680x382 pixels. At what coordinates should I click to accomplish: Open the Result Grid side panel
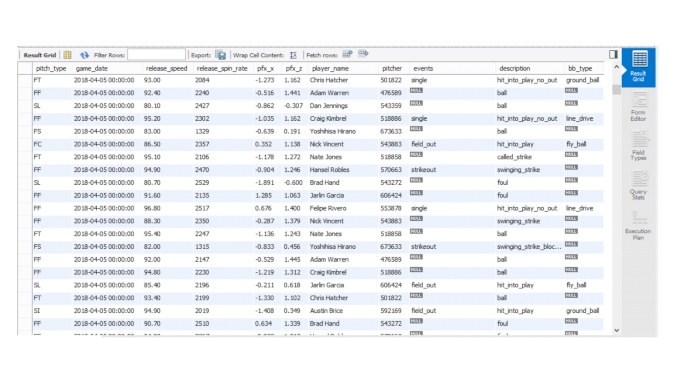tap(638, 67)
